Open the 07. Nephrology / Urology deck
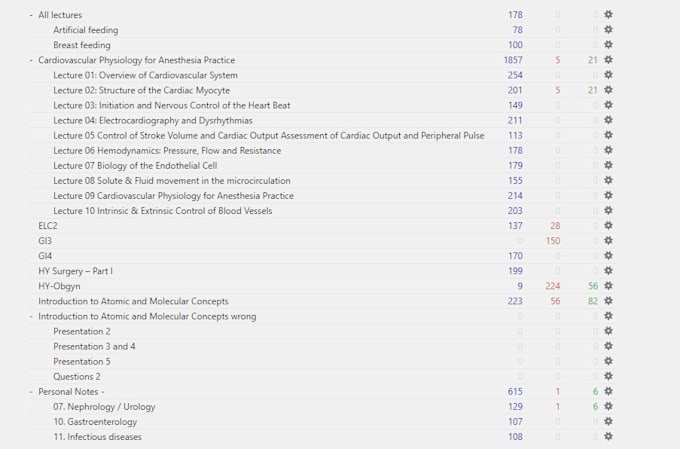 pyautogui.click(x=104, y=406)
